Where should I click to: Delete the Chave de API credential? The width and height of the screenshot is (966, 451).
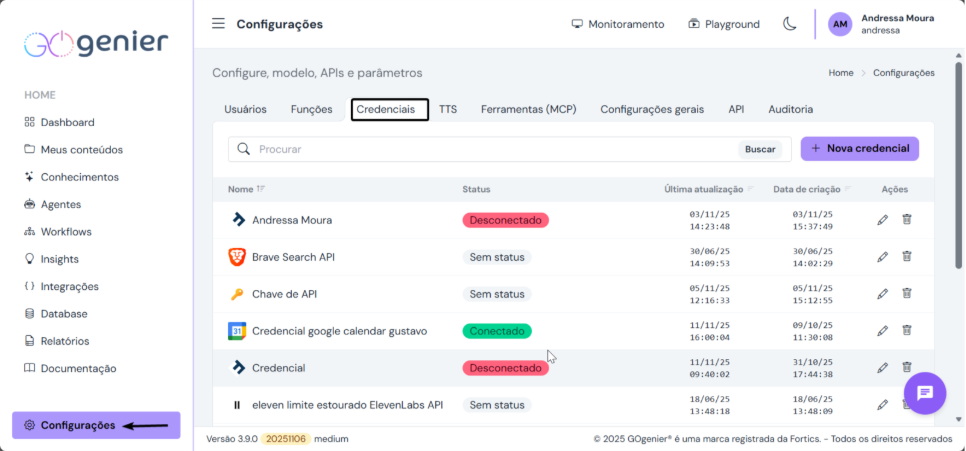click(907, 293)
